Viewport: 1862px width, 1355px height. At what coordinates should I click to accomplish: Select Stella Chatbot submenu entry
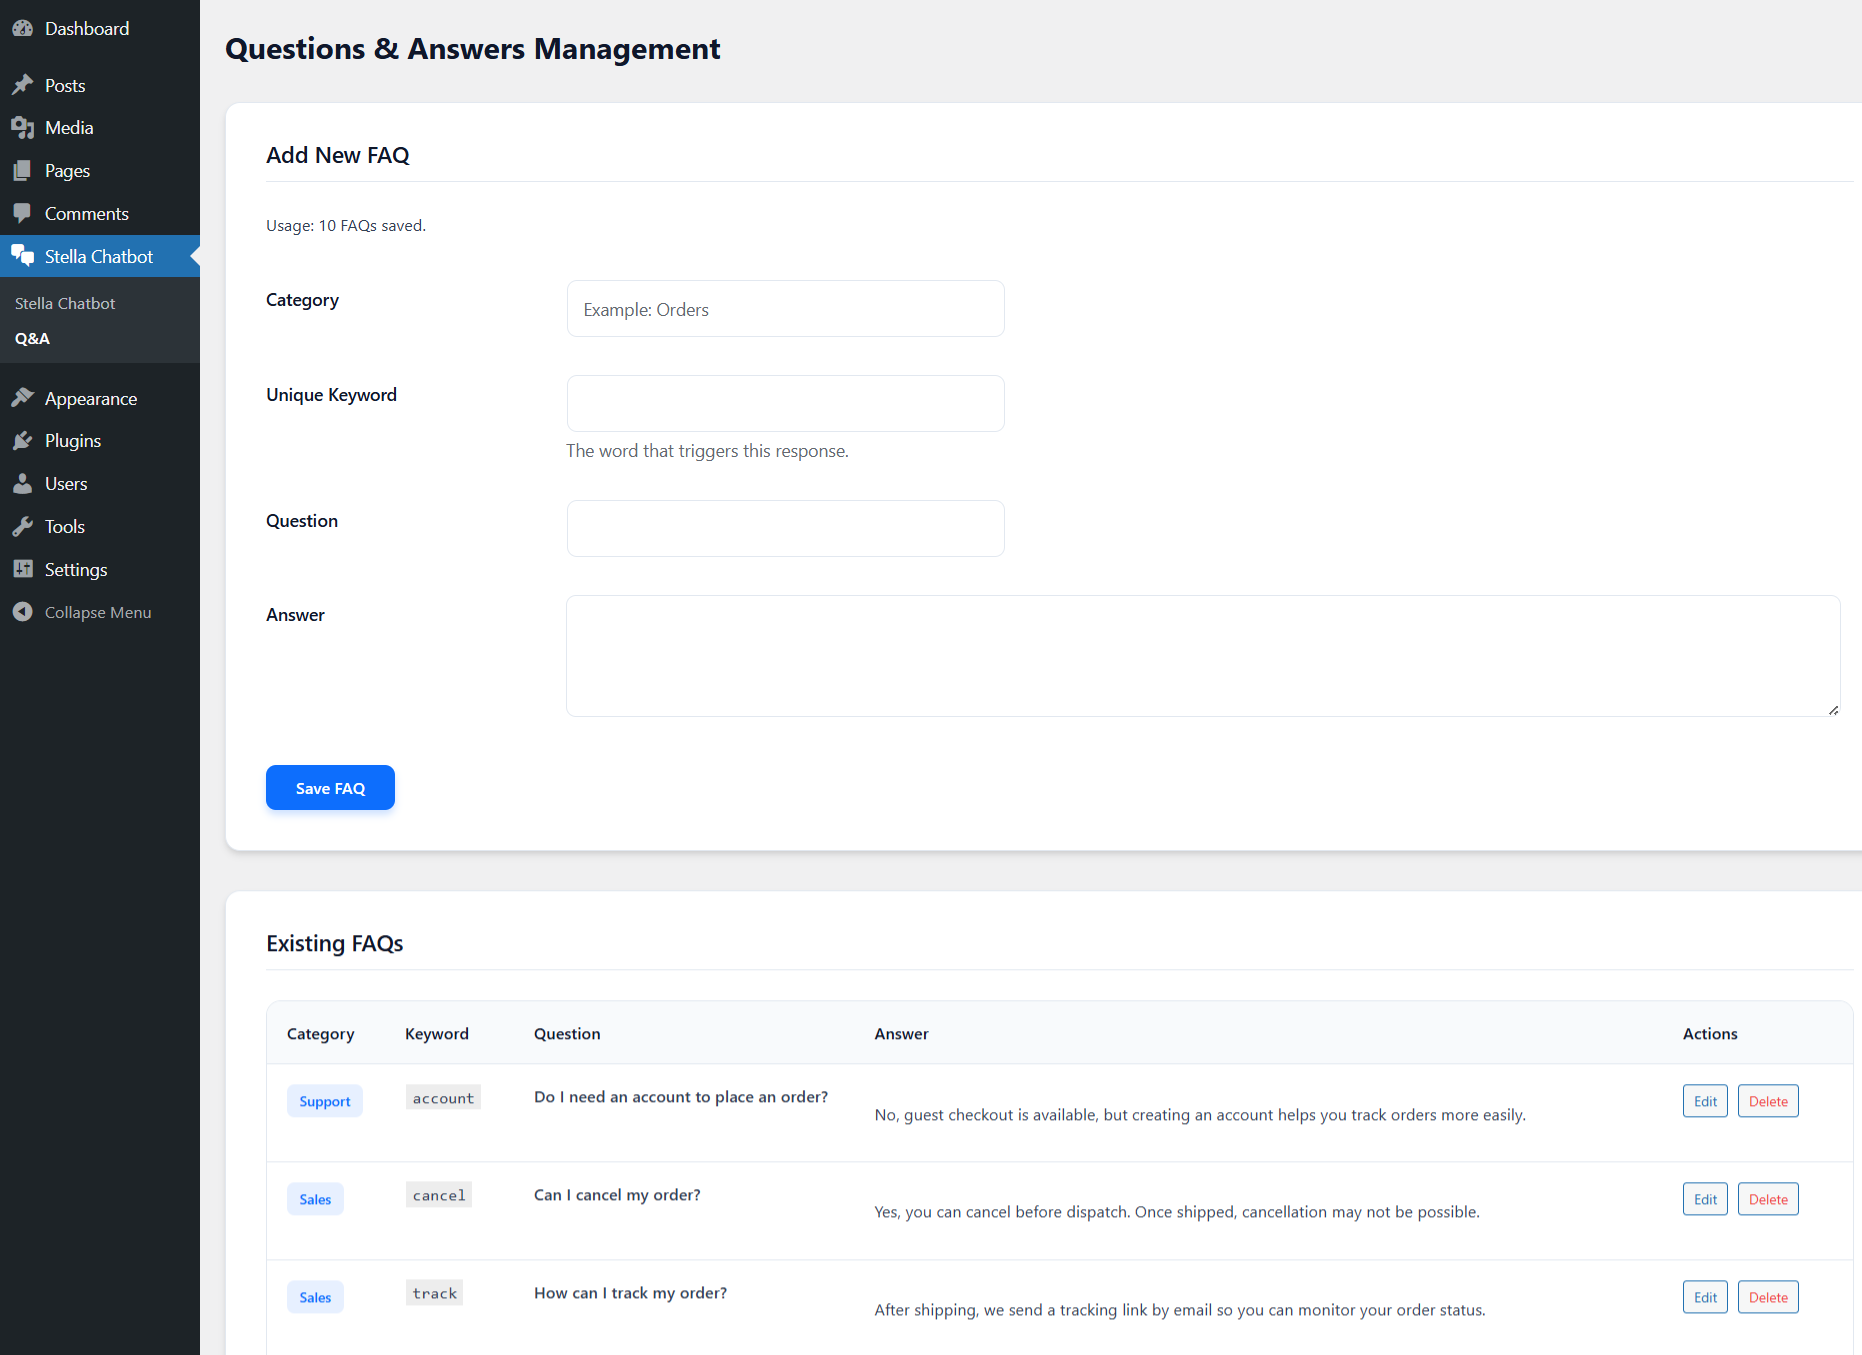point(64,303)
